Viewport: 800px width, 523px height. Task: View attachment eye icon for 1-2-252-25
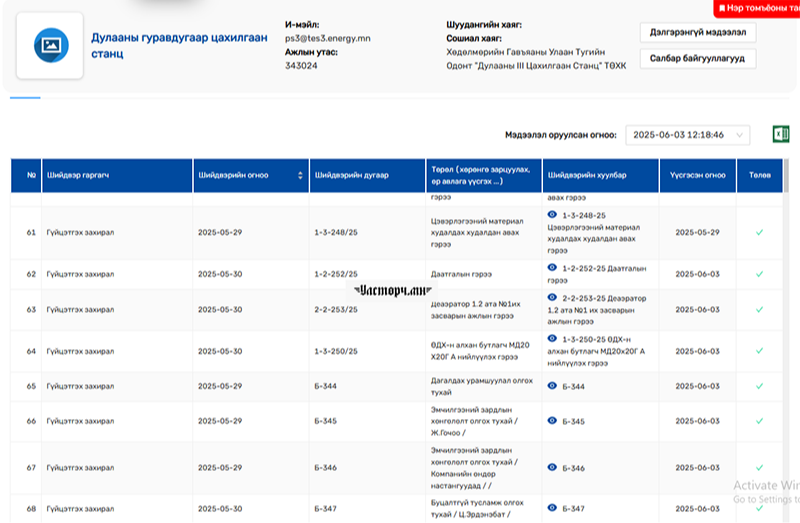[x=552, y=267]
